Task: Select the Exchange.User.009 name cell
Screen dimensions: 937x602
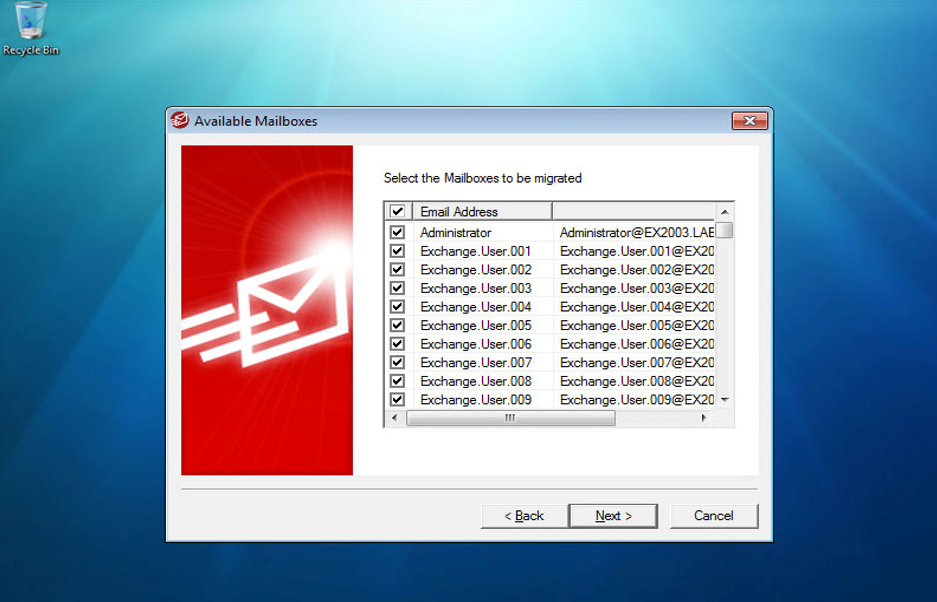Action: pos(483,399)
